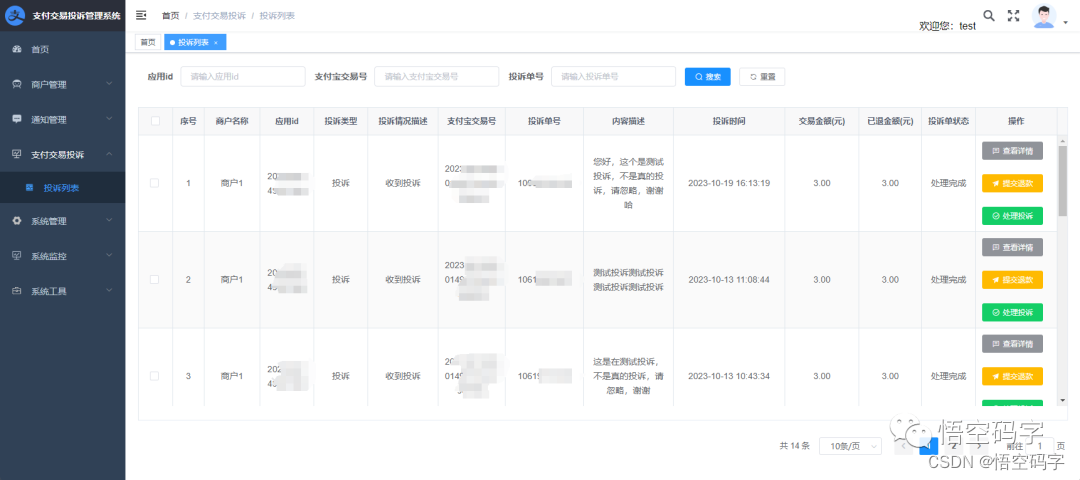
Task: Open 投诉列表 sidebar submenu item
Action: pyautogui.click(x=62, y=187)
